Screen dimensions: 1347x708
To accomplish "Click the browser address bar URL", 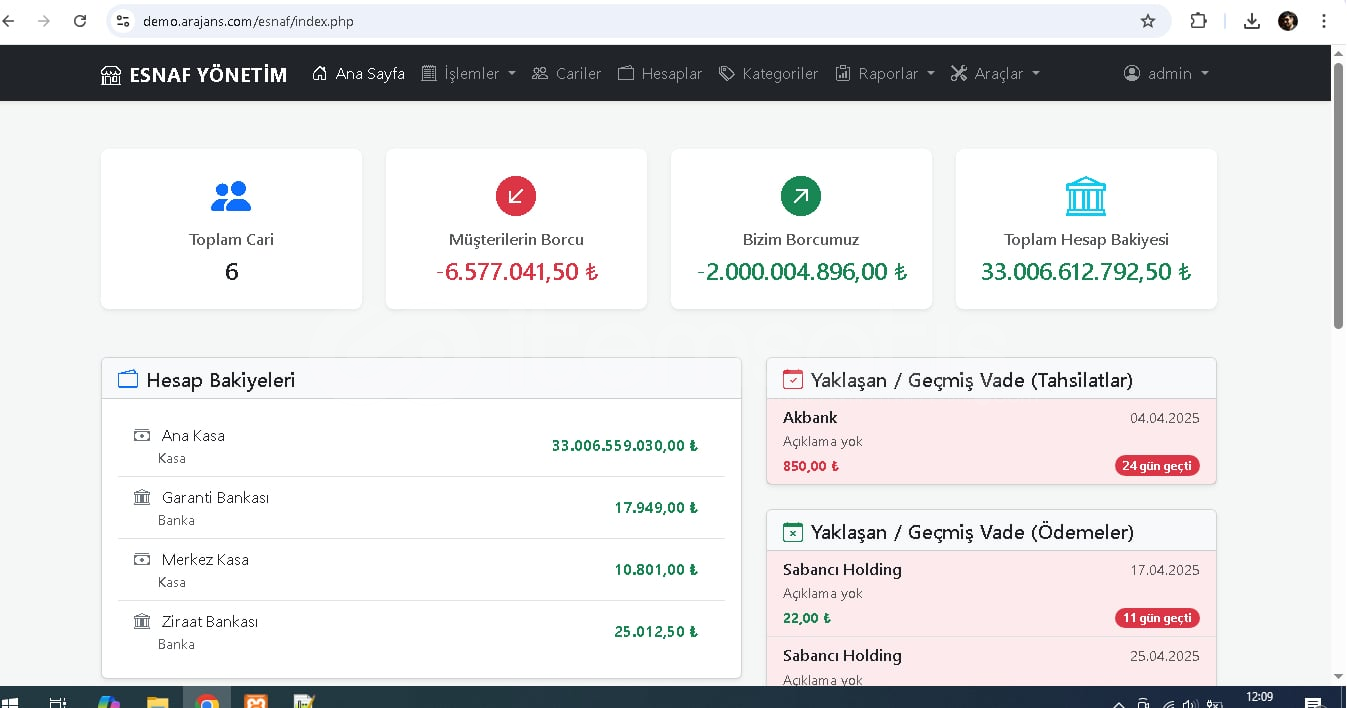I will (x=248, y=21).
